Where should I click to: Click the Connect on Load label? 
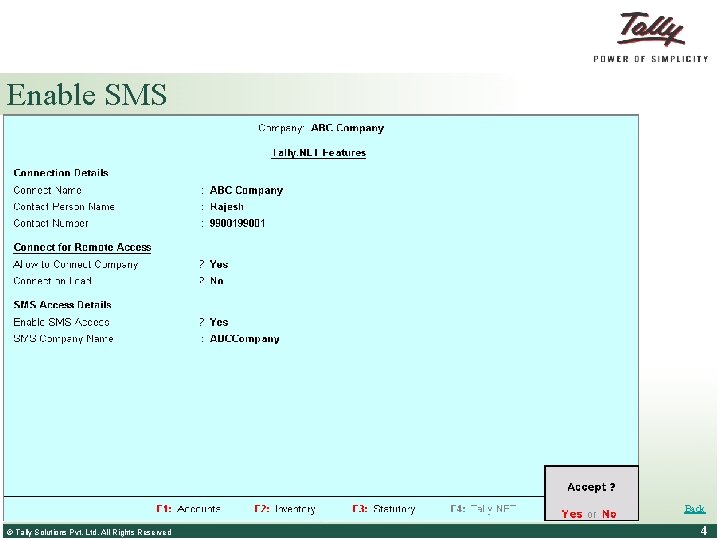[52, 281]
